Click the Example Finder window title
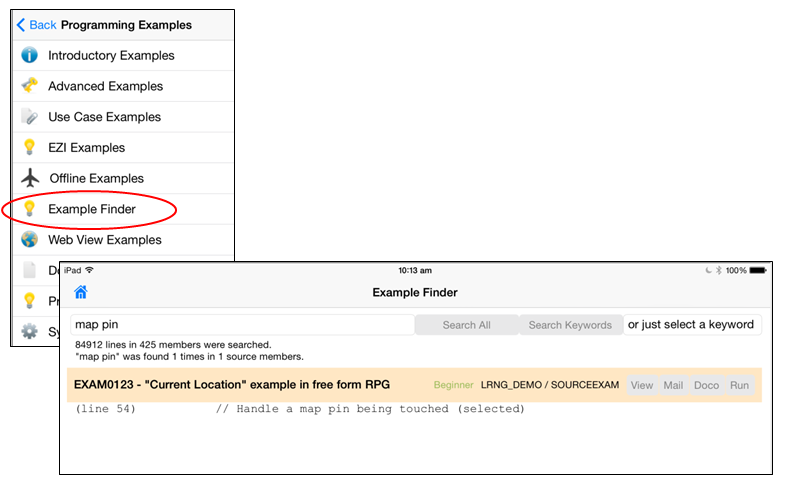The width and height of the screenshot is (788, 487). tap(415, 293)
